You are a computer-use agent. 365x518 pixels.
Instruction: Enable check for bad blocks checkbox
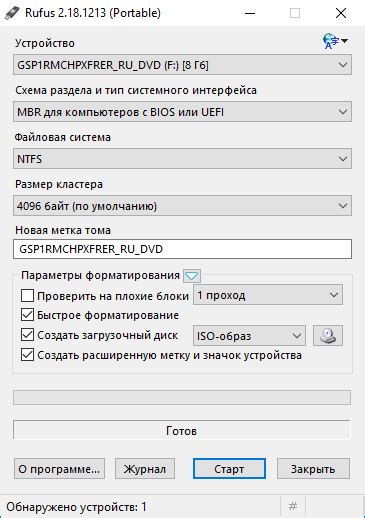coord(27,295)
